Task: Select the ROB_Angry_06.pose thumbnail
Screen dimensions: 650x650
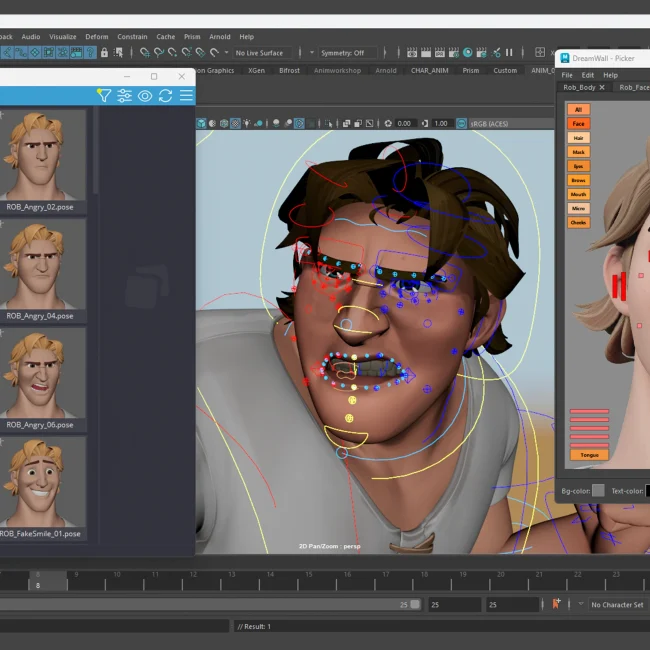Action: (43, 373)
